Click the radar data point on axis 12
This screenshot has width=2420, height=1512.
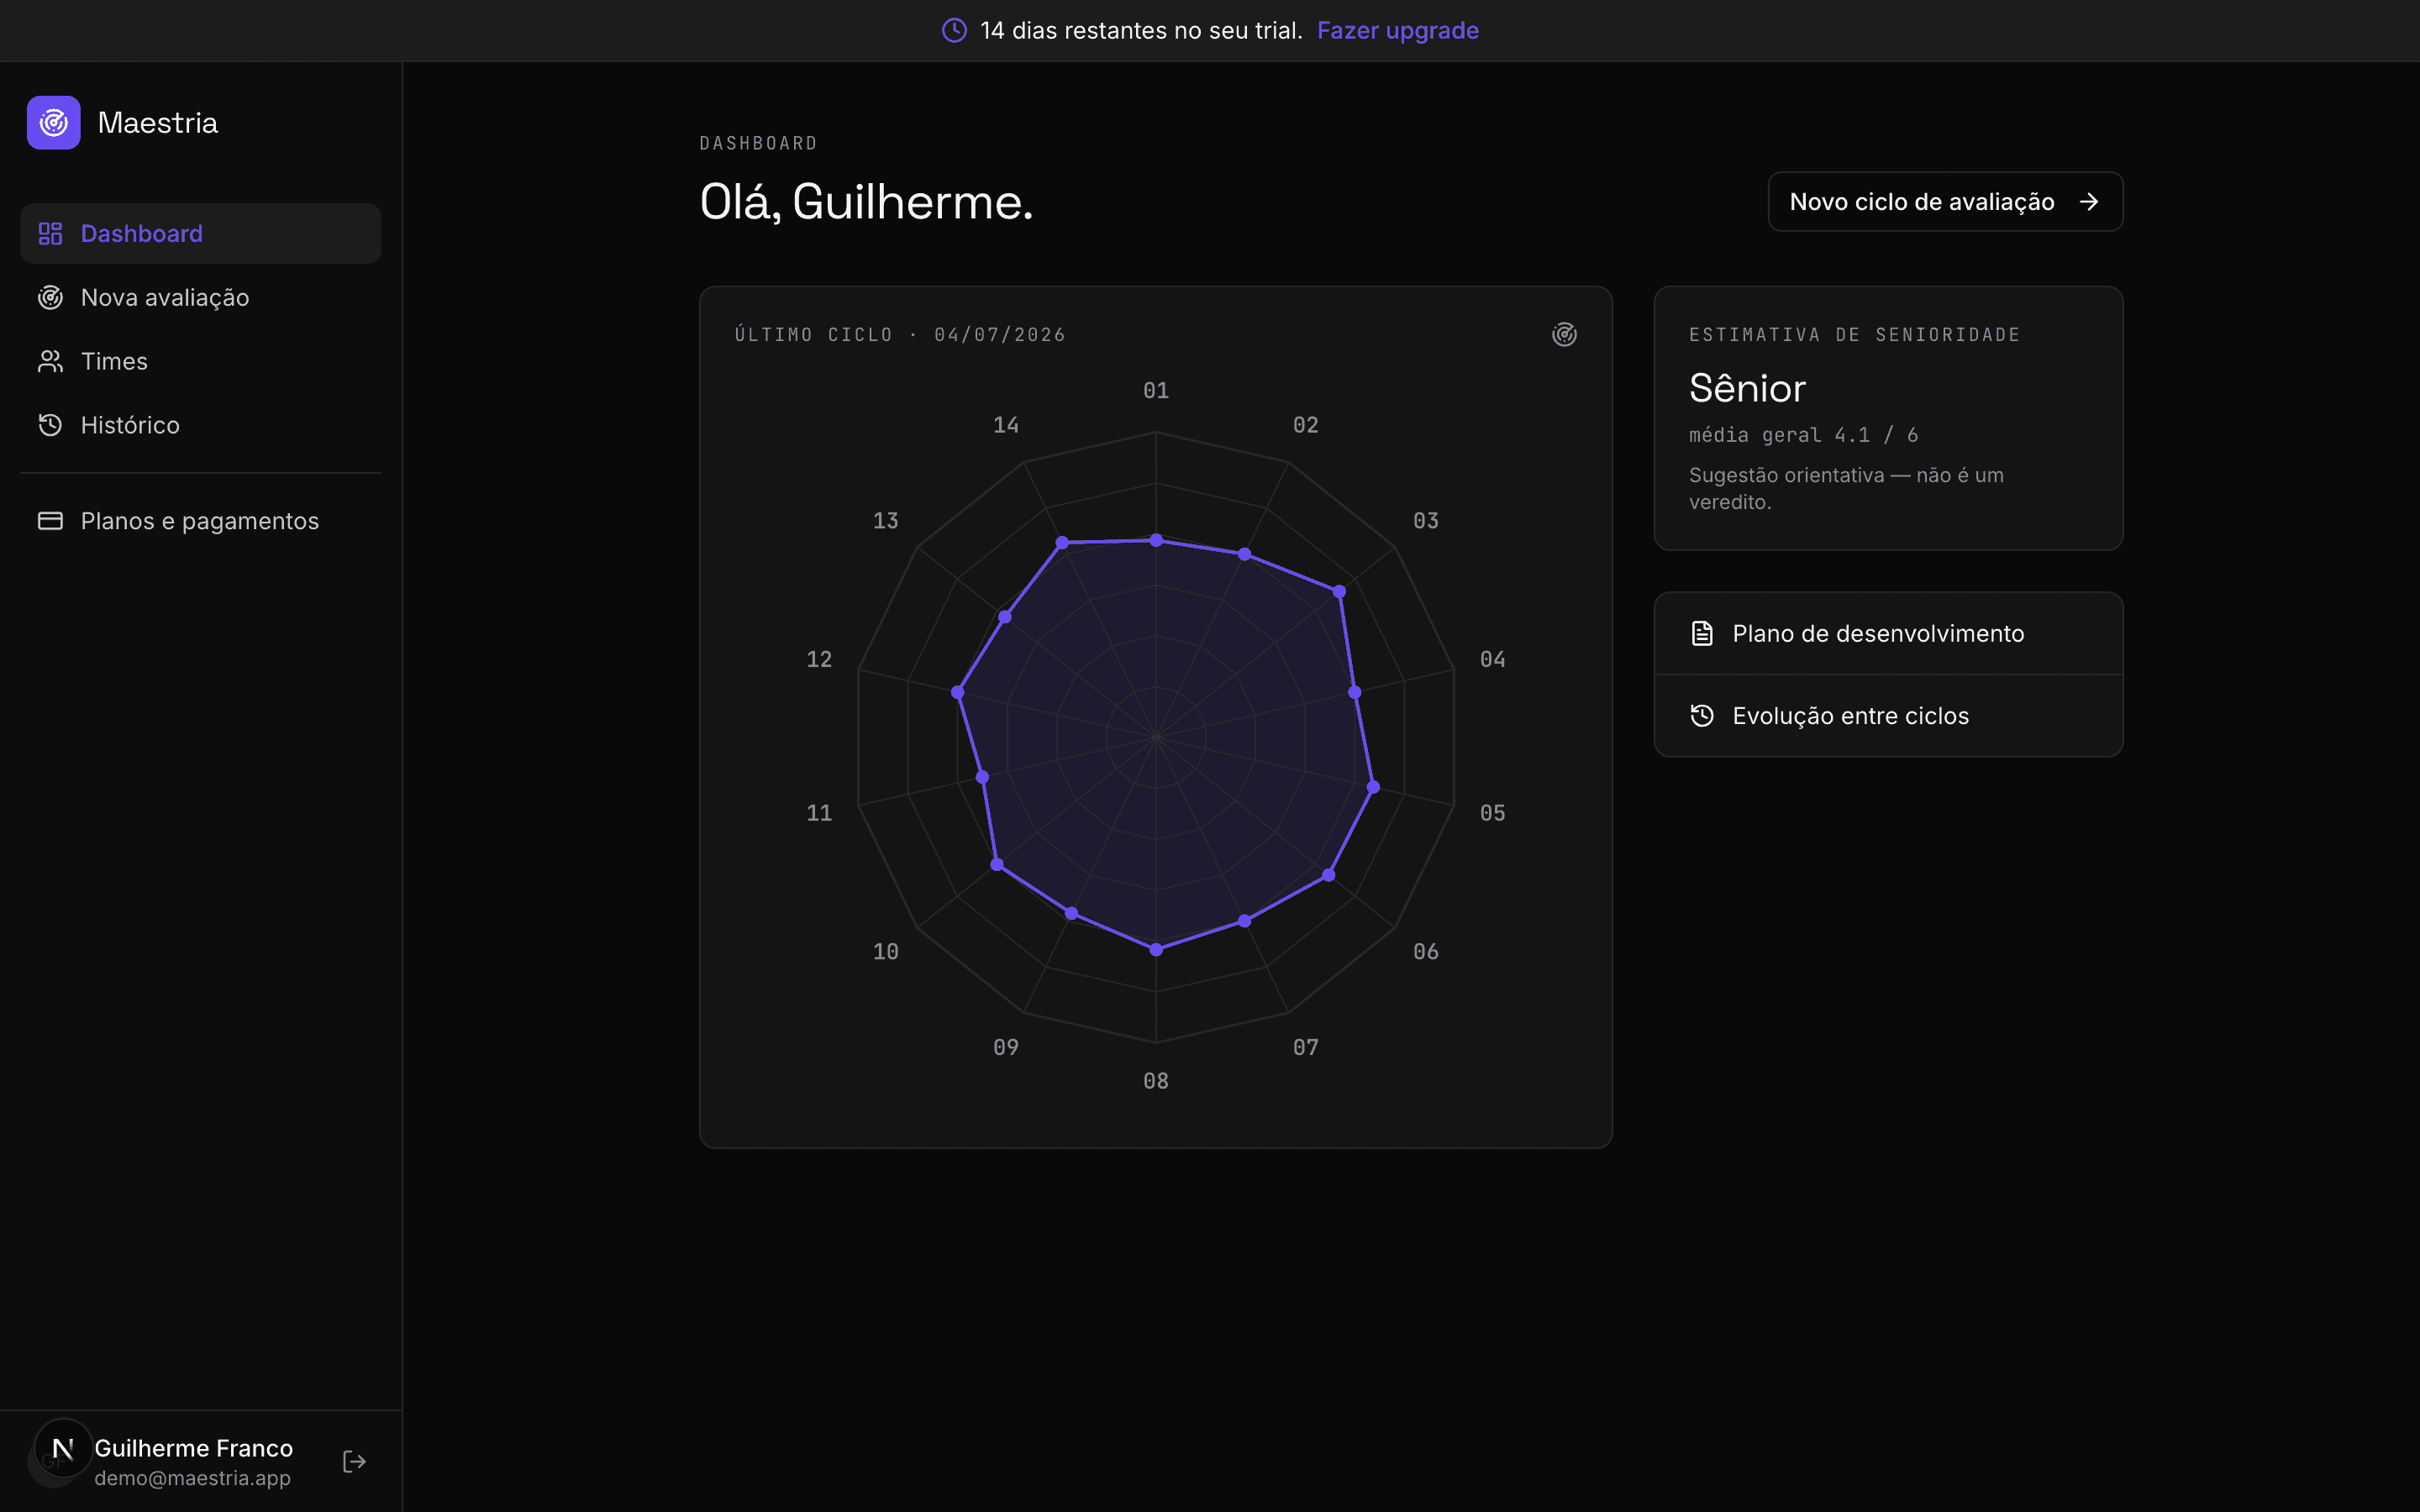[x=957, y=692]
